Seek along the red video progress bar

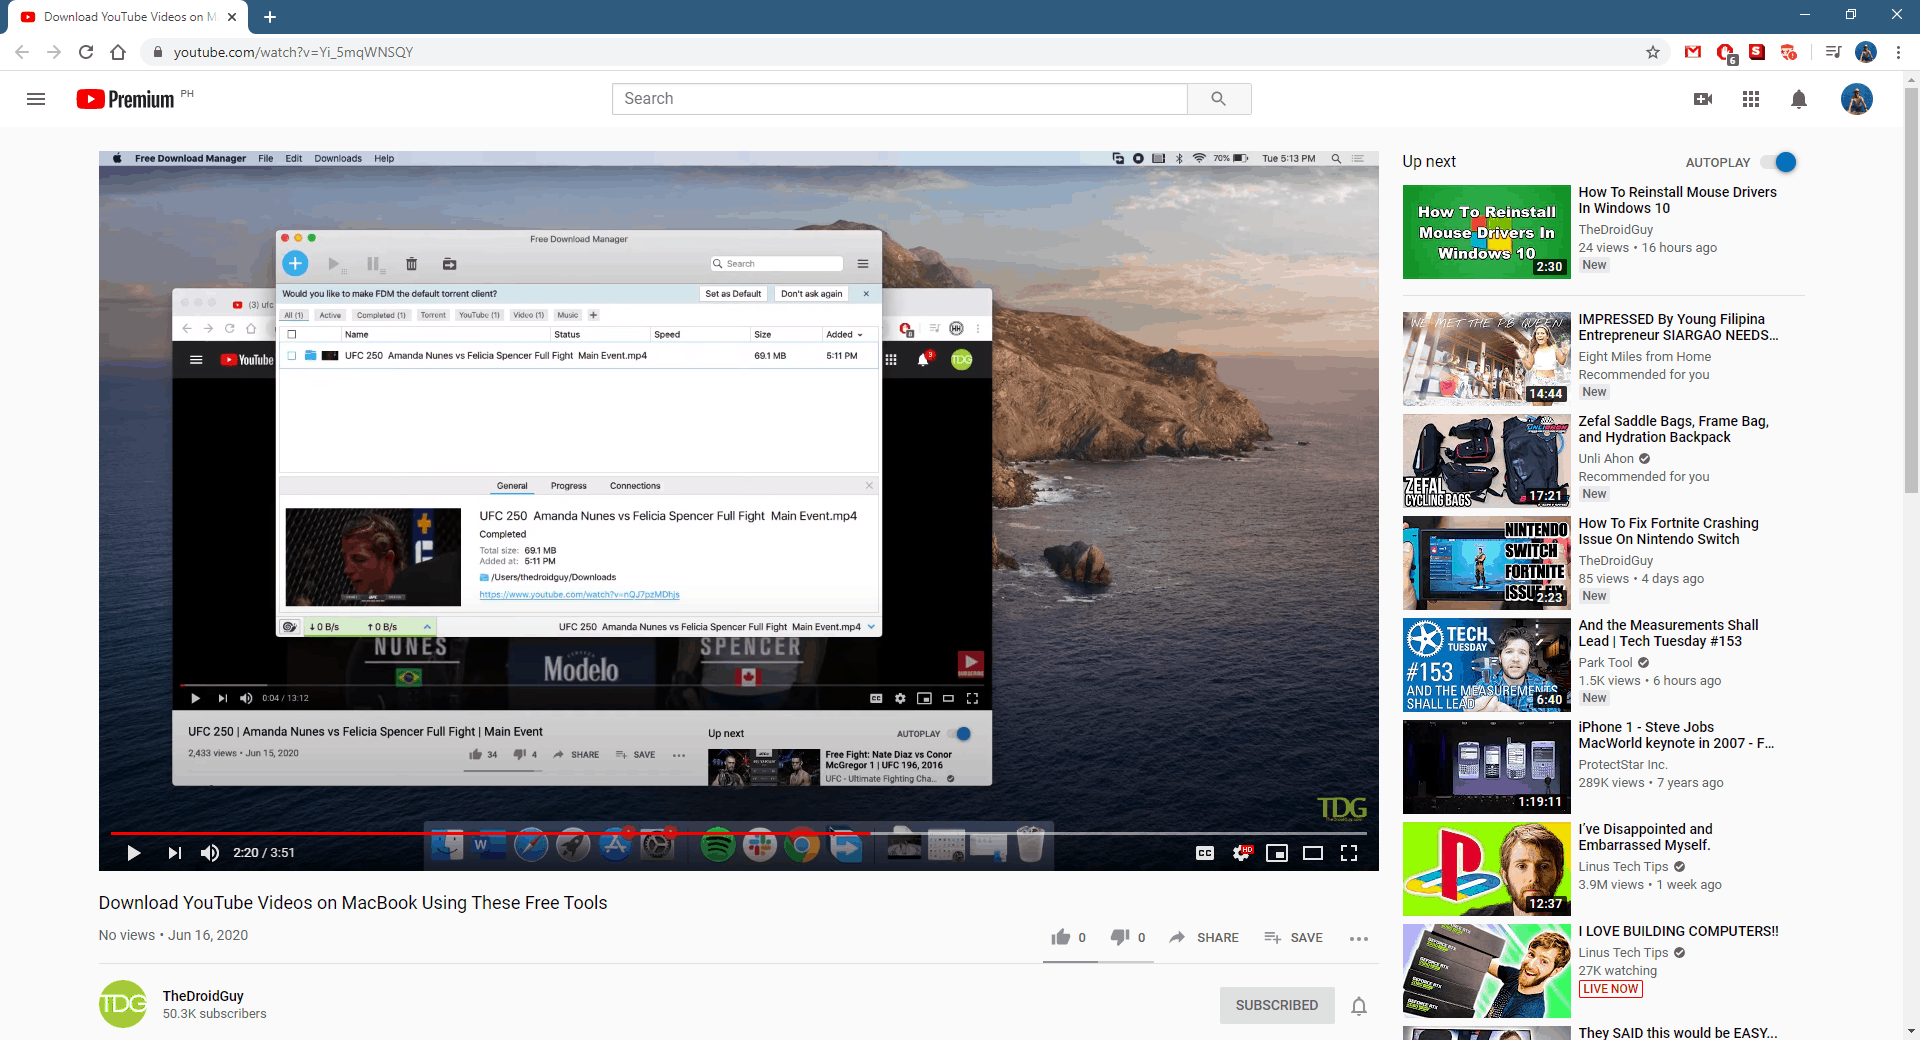tap(739, 833)
